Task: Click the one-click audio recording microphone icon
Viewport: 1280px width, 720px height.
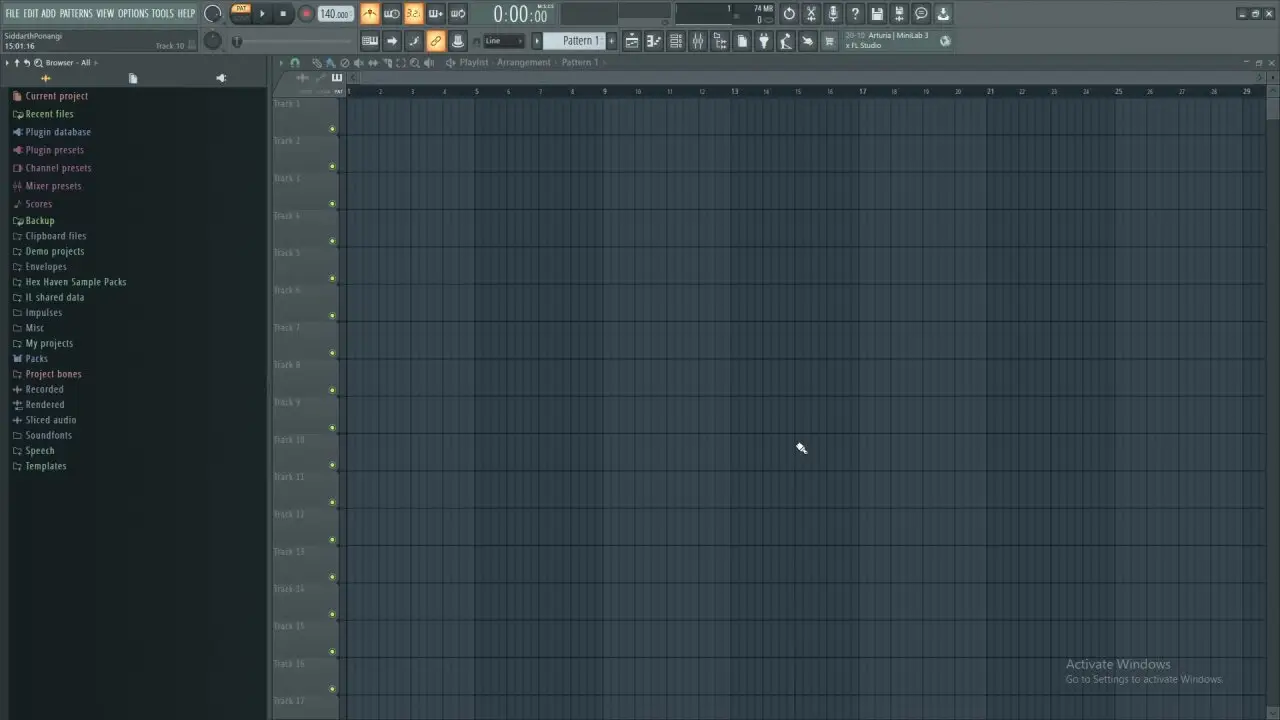Action: point(833,14)
